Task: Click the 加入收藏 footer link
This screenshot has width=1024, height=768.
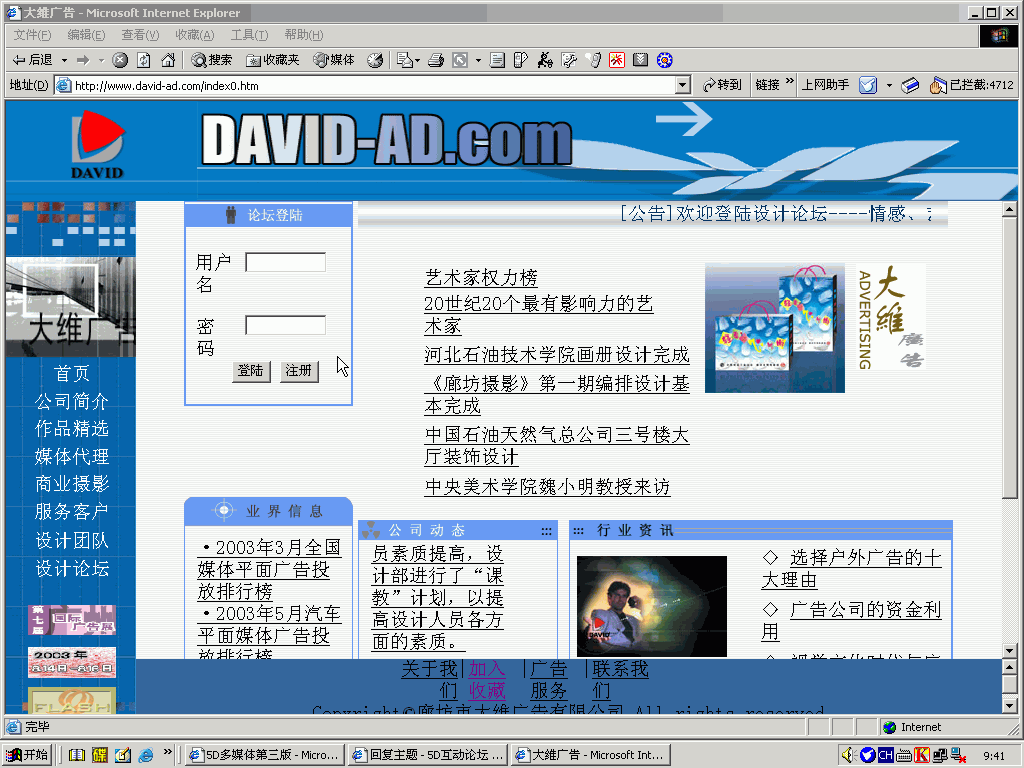Action: (x=487, y=679)
